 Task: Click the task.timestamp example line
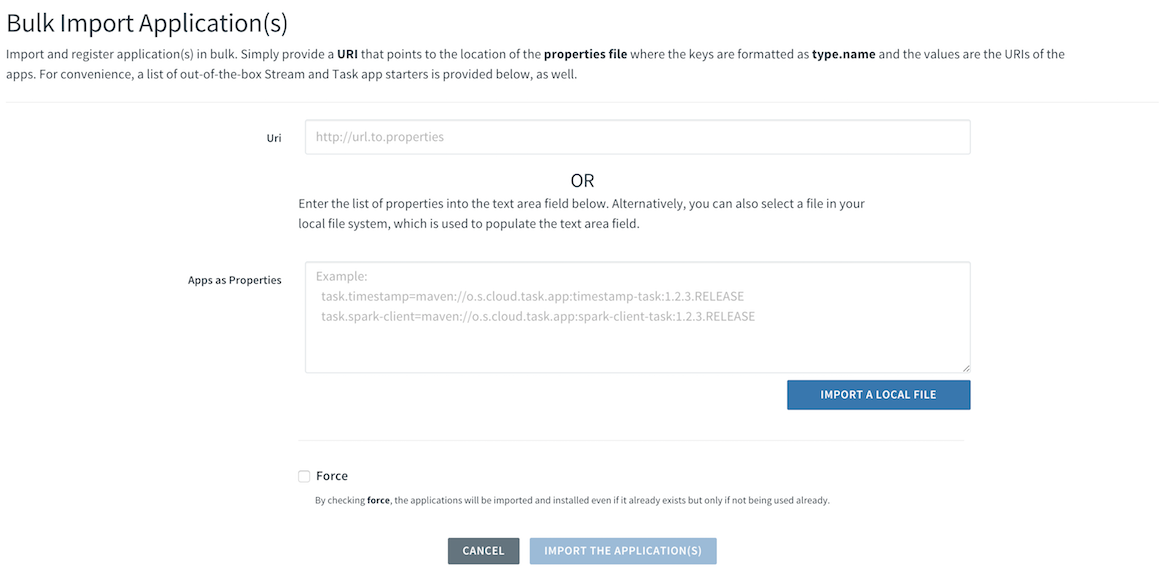click(533, 297)
